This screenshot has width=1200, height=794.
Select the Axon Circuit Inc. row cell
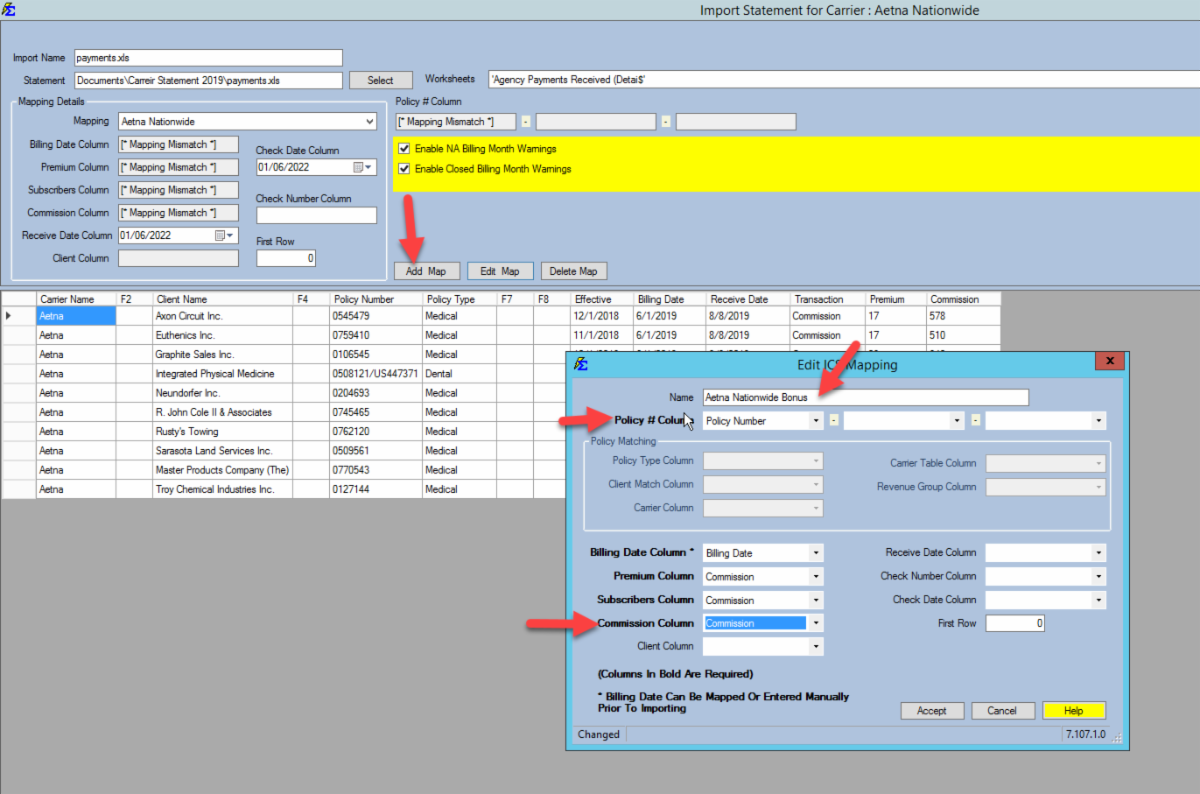[x=222, y=316]
